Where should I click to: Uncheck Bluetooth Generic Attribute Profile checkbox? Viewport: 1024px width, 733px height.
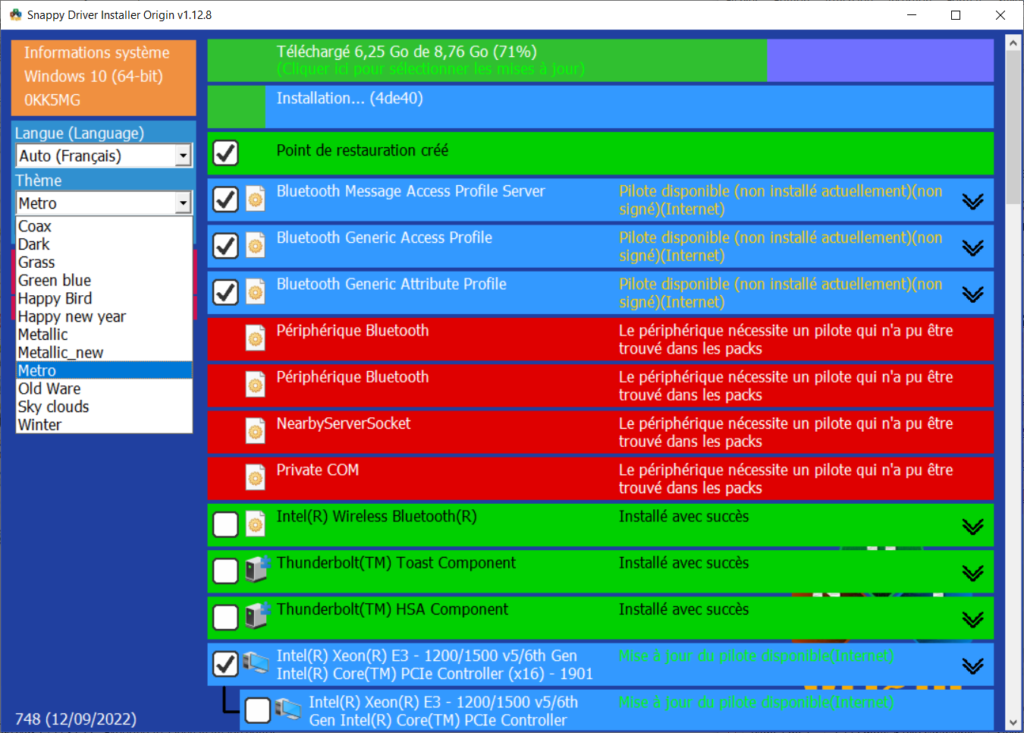coord(226,292)
